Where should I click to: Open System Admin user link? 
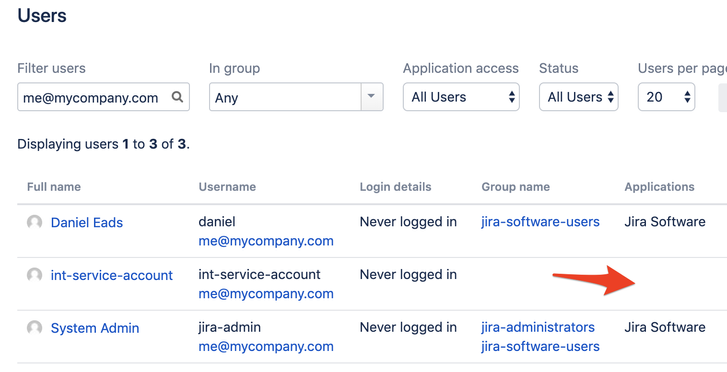coord(95,328)
